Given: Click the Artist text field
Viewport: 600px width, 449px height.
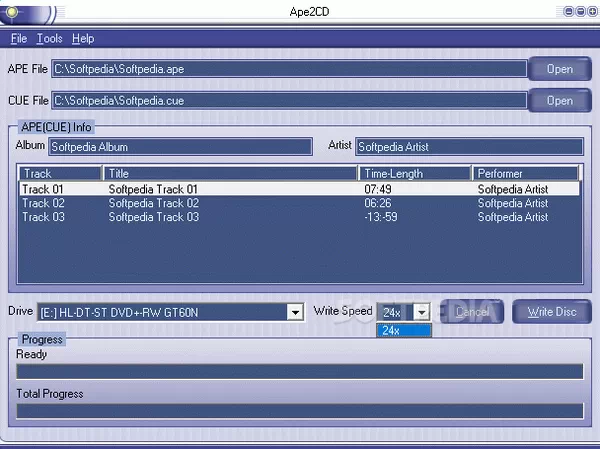Looking at the screenshot, I should (468, 147).
